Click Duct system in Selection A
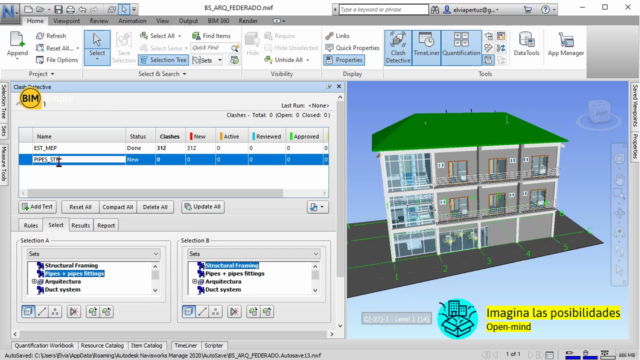640x360 pixels. [62, 290]
